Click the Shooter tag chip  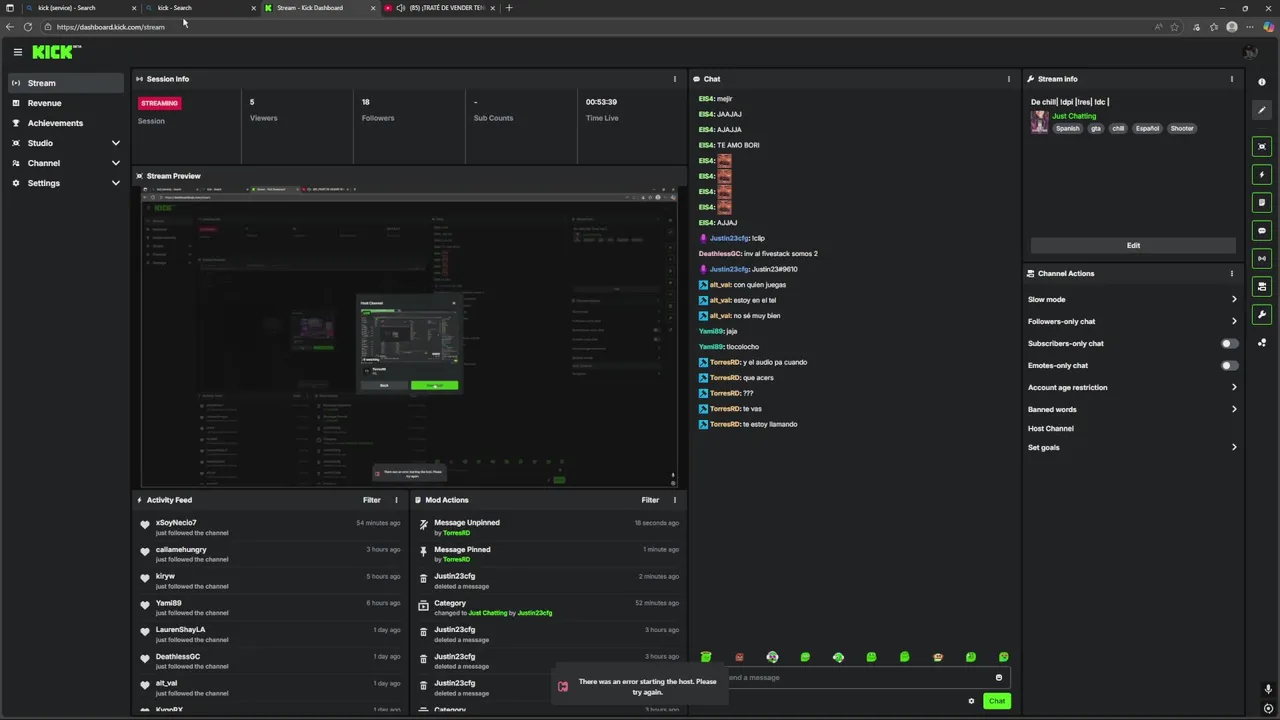pyautogui.click(x=1182, y=128)
